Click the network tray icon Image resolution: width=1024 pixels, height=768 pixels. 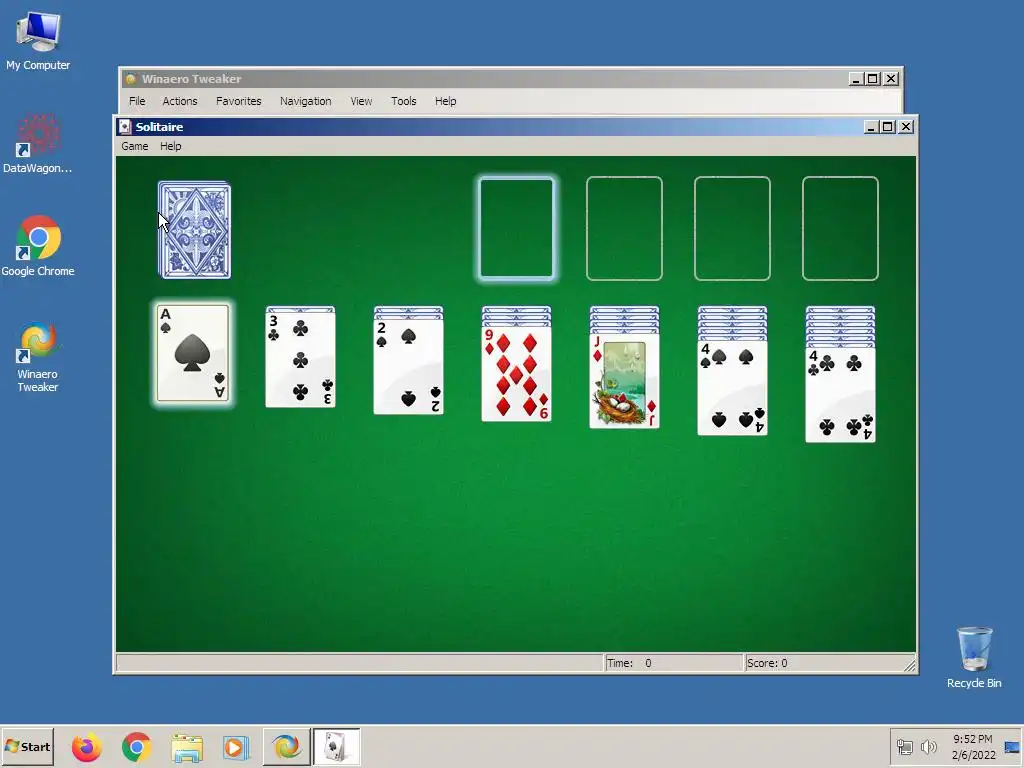tap(905, 746)
